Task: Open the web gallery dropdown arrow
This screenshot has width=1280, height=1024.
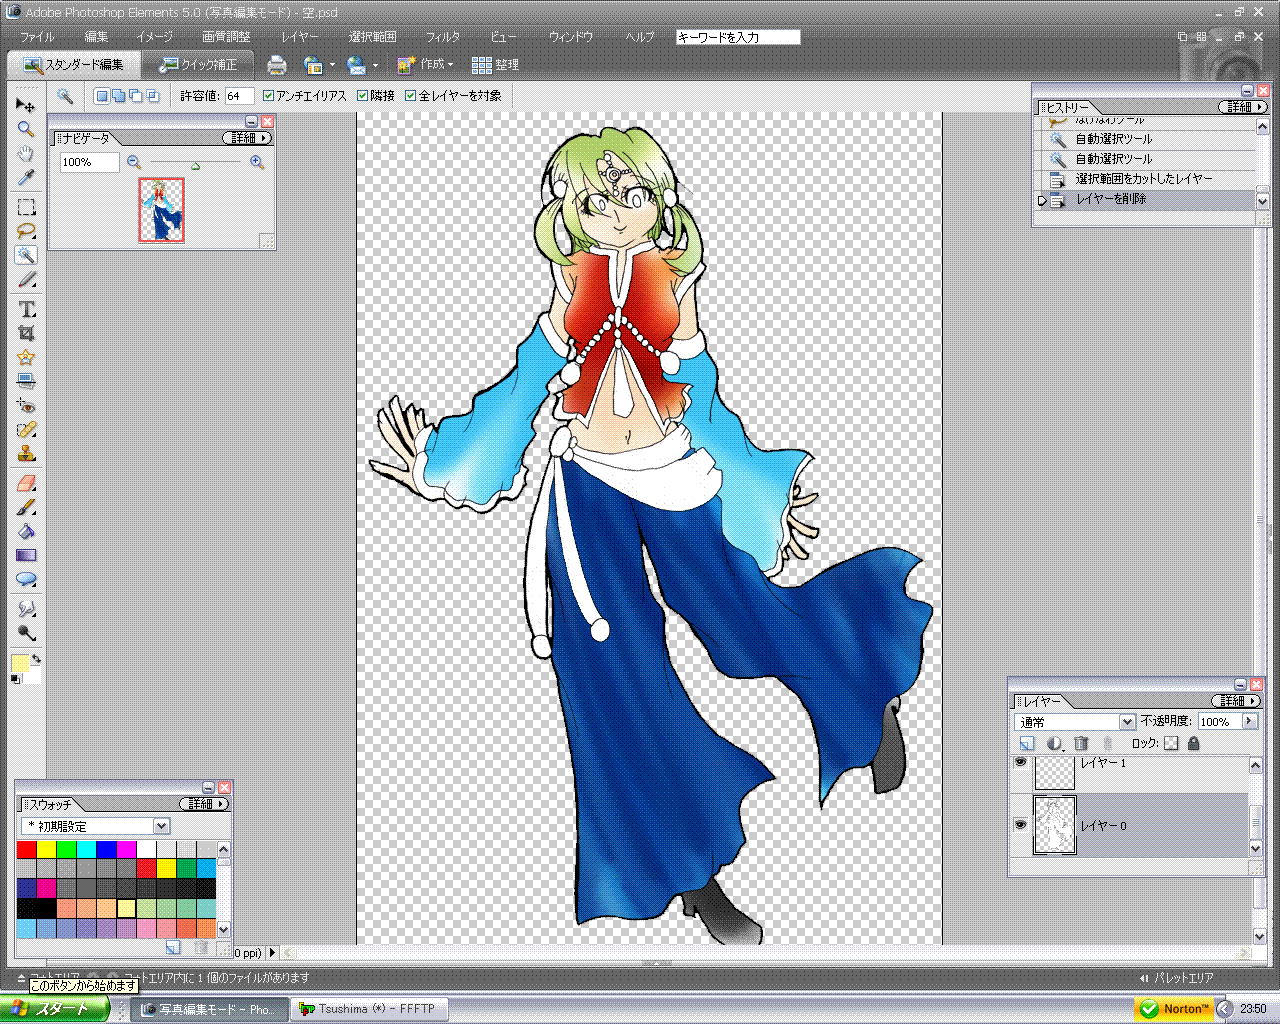Action: (x=332, y=66)
